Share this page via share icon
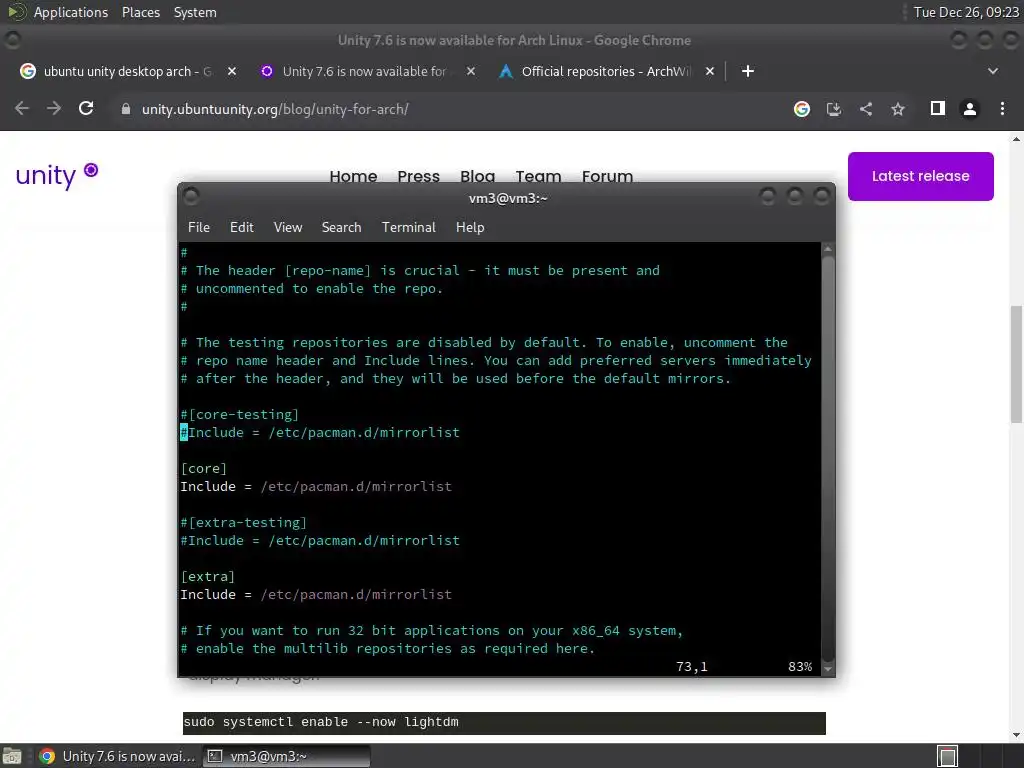This screenshot has width=1024, height=768. (866, 109)
